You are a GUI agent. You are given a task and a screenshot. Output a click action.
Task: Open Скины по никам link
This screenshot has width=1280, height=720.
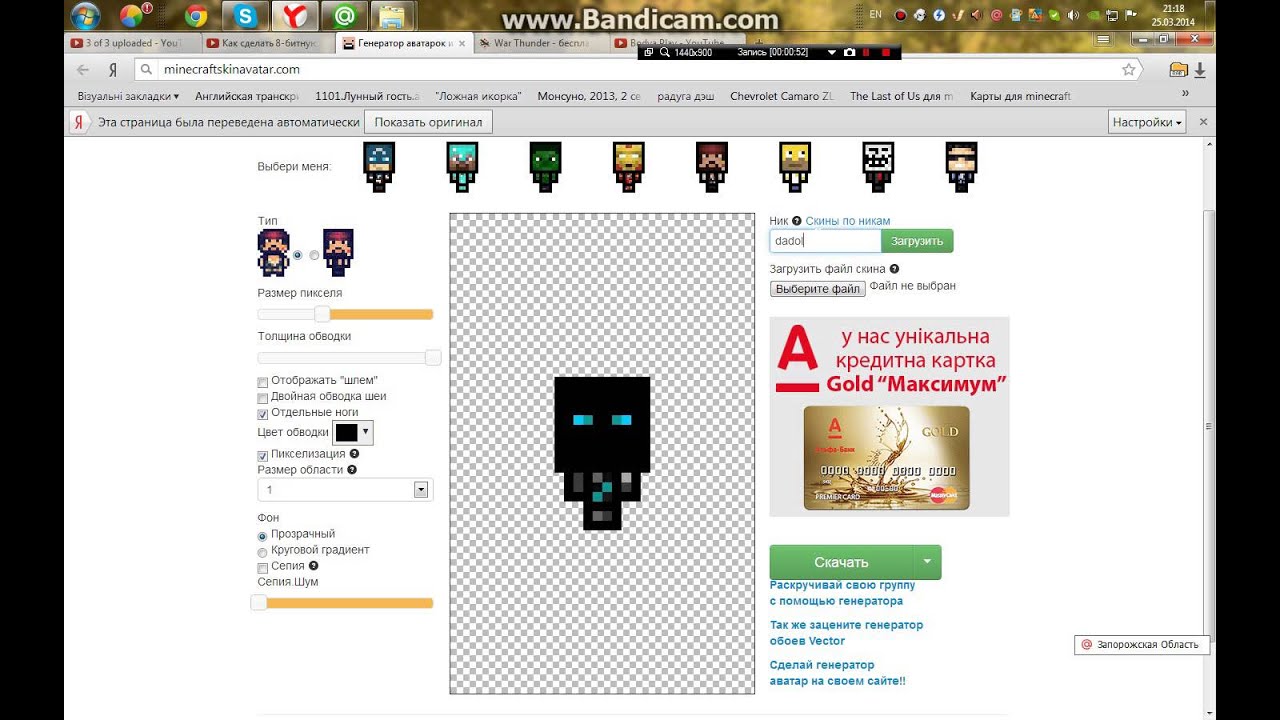coord(847,221)
